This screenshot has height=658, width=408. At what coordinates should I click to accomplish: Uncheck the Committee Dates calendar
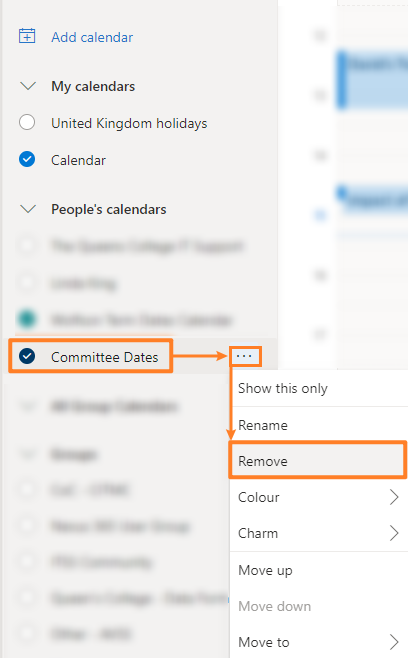pos(27,356)
